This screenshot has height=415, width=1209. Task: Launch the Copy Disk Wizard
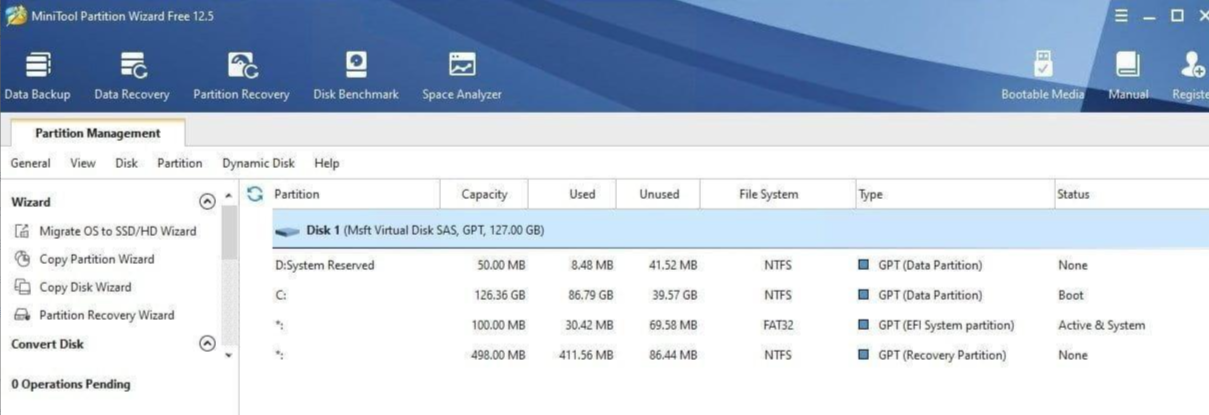tap(85, 287)
